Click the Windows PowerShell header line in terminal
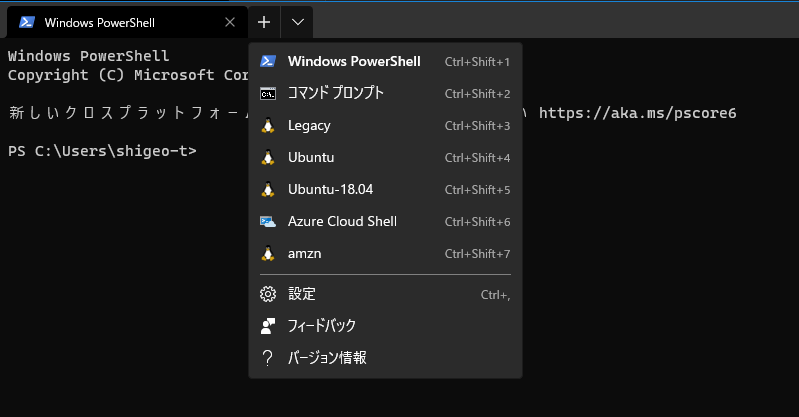Screen dimensions: 799x417 click(88, 56)
